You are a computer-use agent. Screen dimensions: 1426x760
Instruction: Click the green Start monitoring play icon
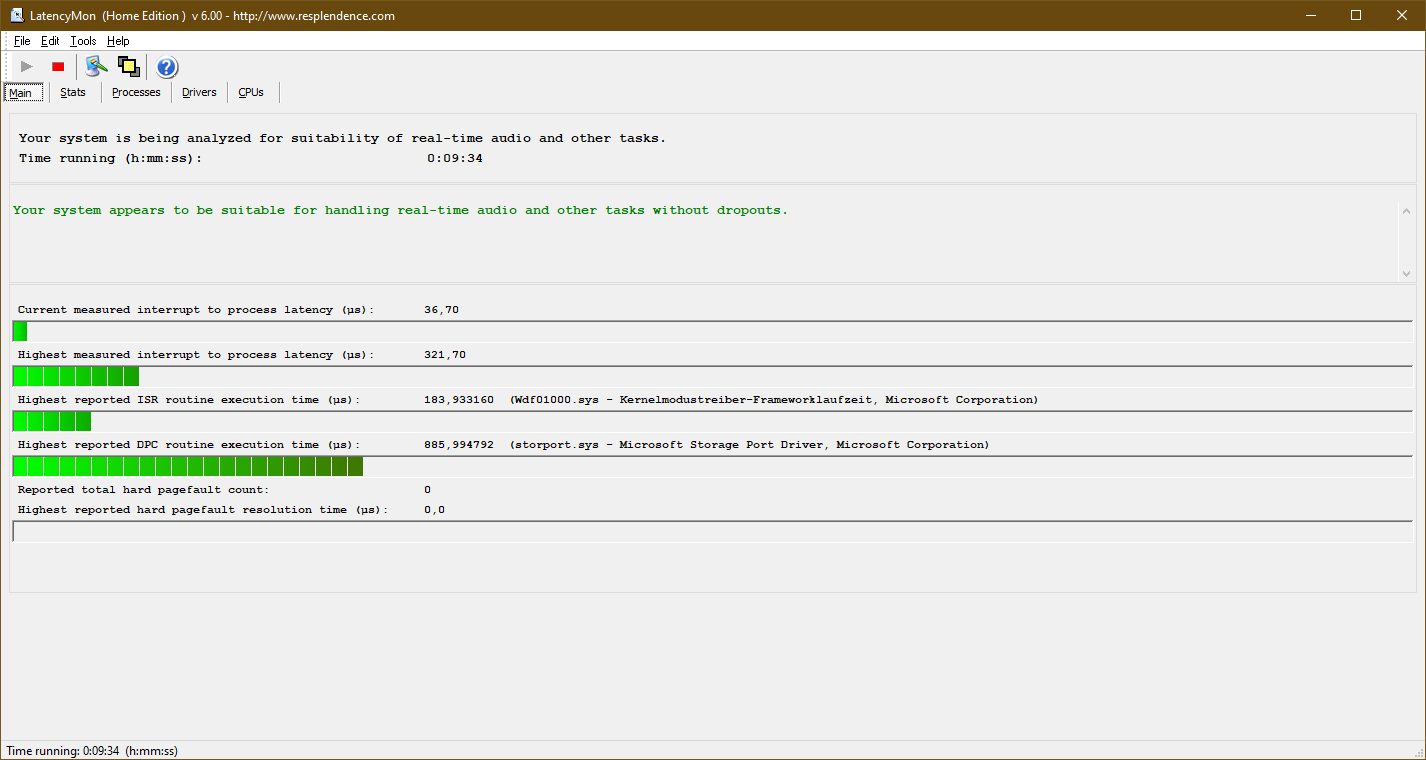(x=27, y=67)
